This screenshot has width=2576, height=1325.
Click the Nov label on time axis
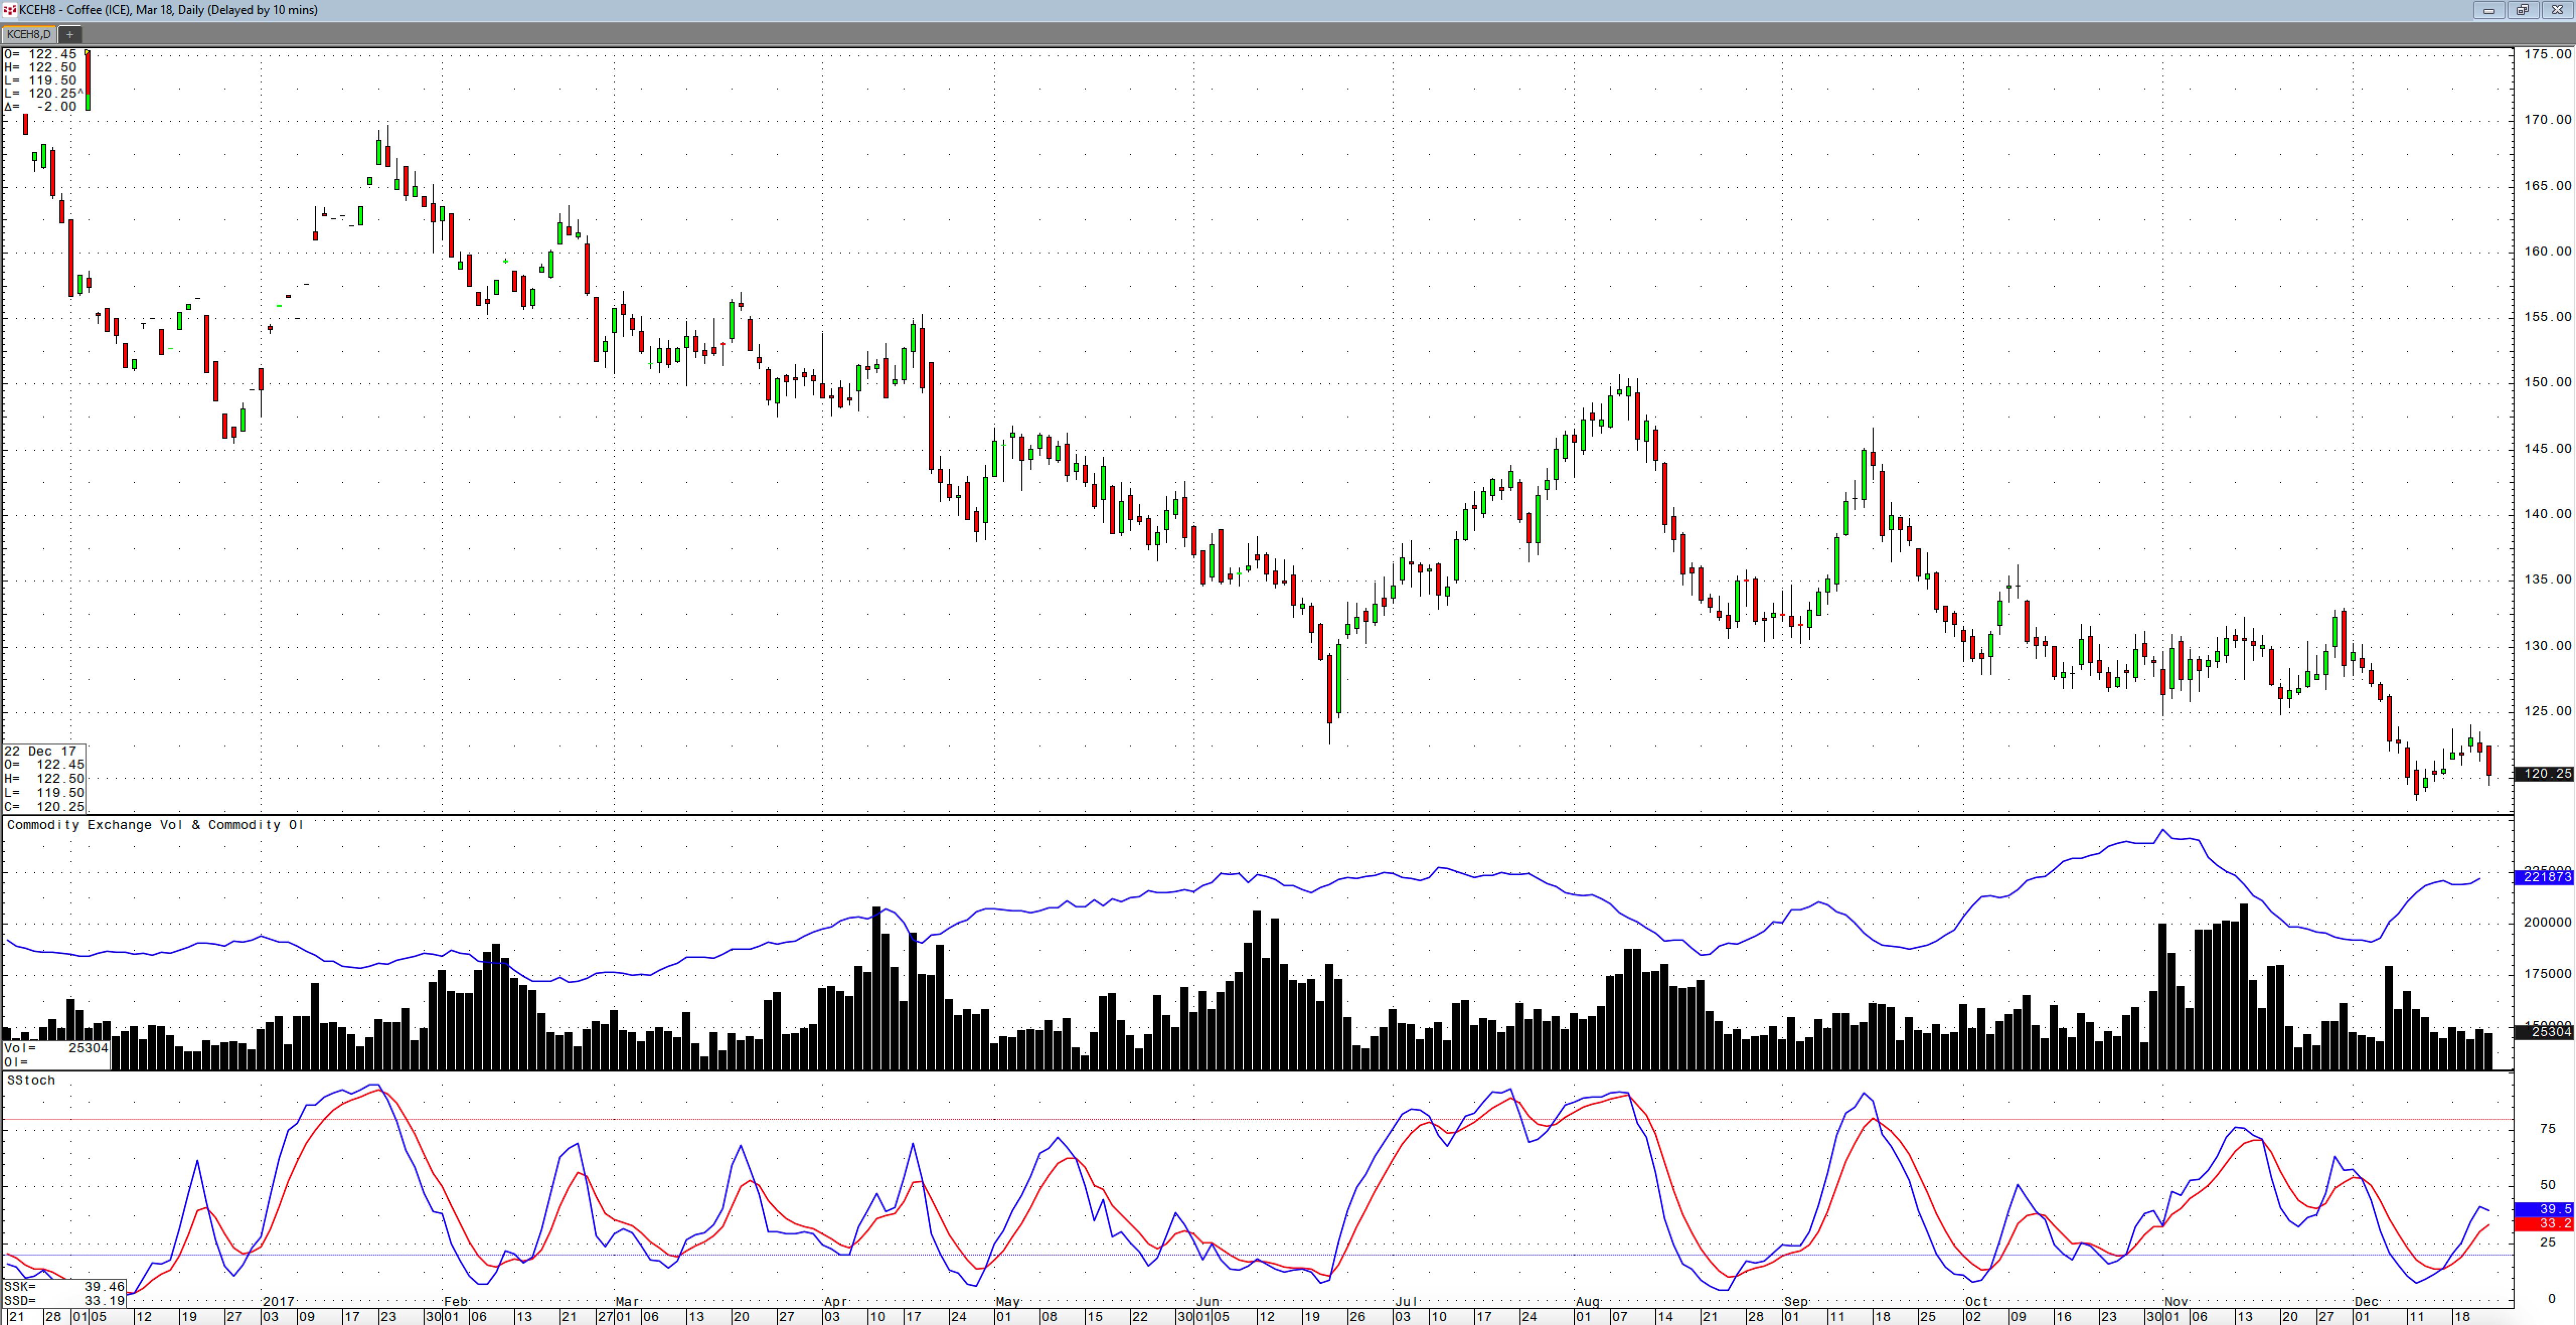(2176, 1301)
